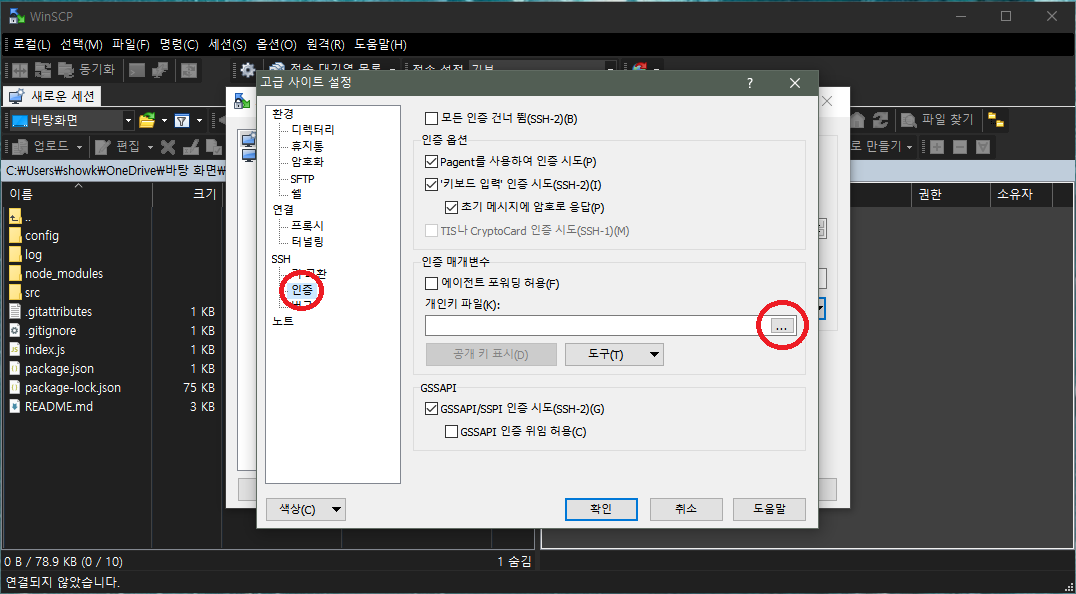Click the 확인 OK button
1076x594 pixels.
pos(601,509)
